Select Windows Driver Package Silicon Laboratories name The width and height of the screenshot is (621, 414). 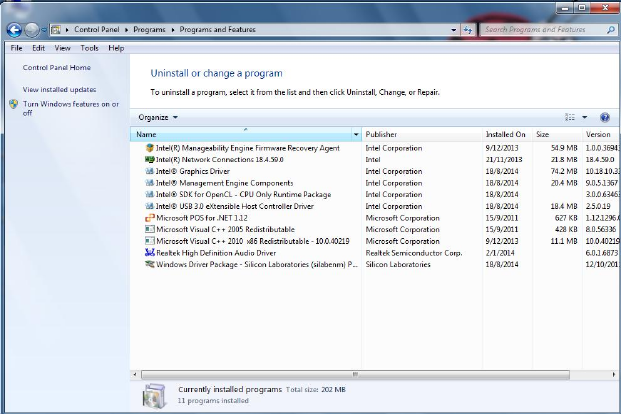point(257,264)
